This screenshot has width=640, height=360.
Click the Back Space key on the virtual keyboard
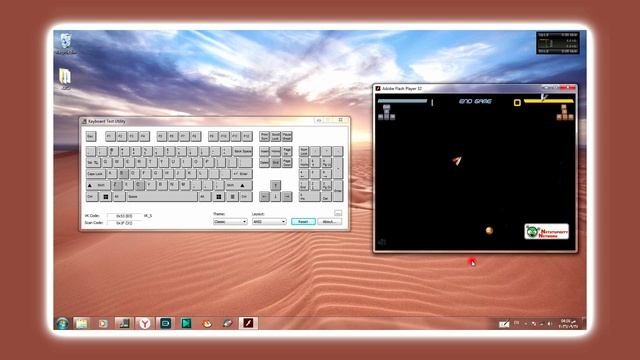point(242,151)
